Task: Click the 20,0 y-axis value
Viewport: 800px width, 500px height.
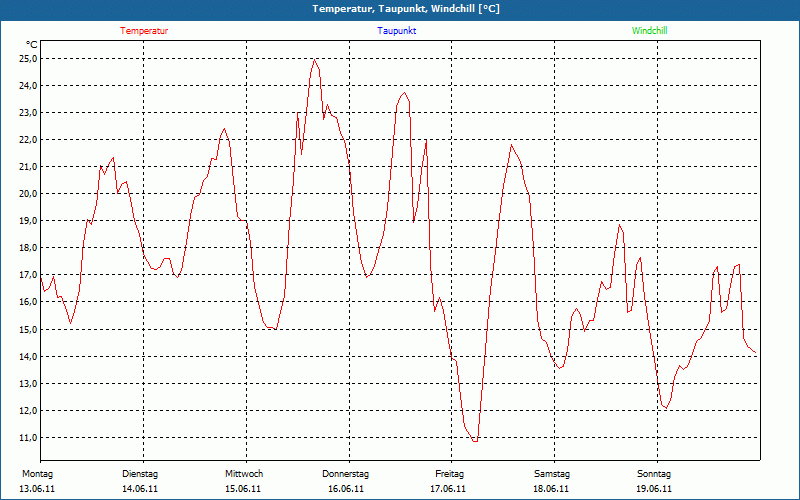Action: pos(28,194)
